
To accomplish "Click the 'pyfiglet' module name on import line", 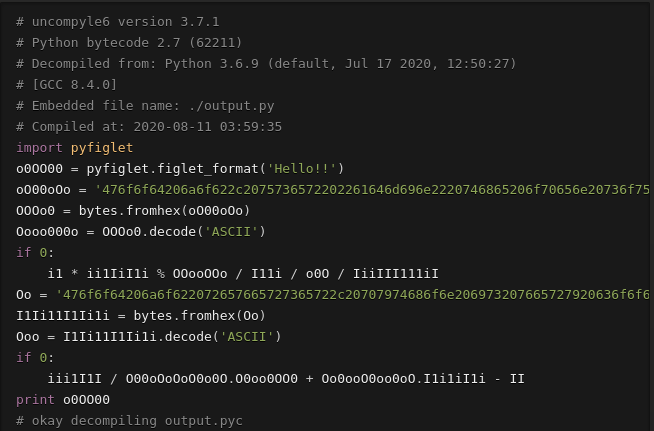I will [x=102, y=148].
